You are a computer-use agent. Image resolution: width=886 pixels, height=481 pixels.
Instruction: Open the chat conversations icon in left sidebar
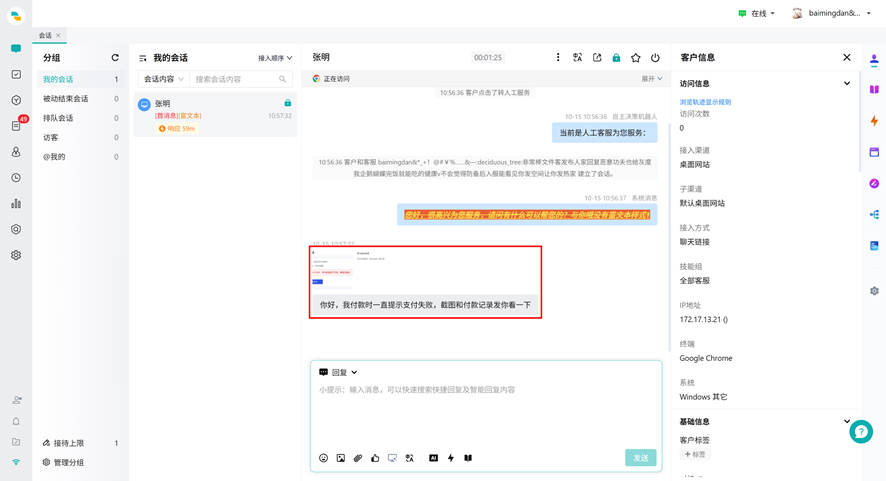[16, 49]
